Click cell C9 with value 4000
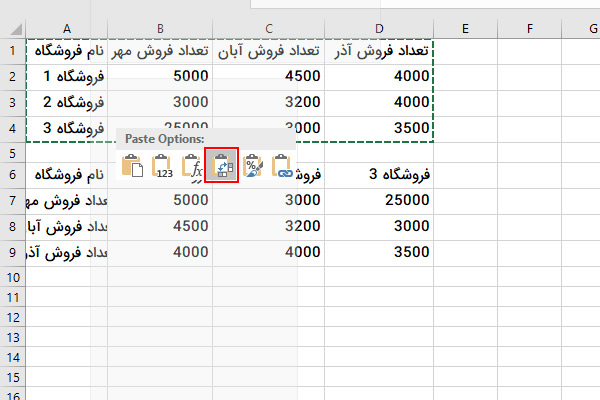Viewport: 600px width, 400px height. point(269,253)
